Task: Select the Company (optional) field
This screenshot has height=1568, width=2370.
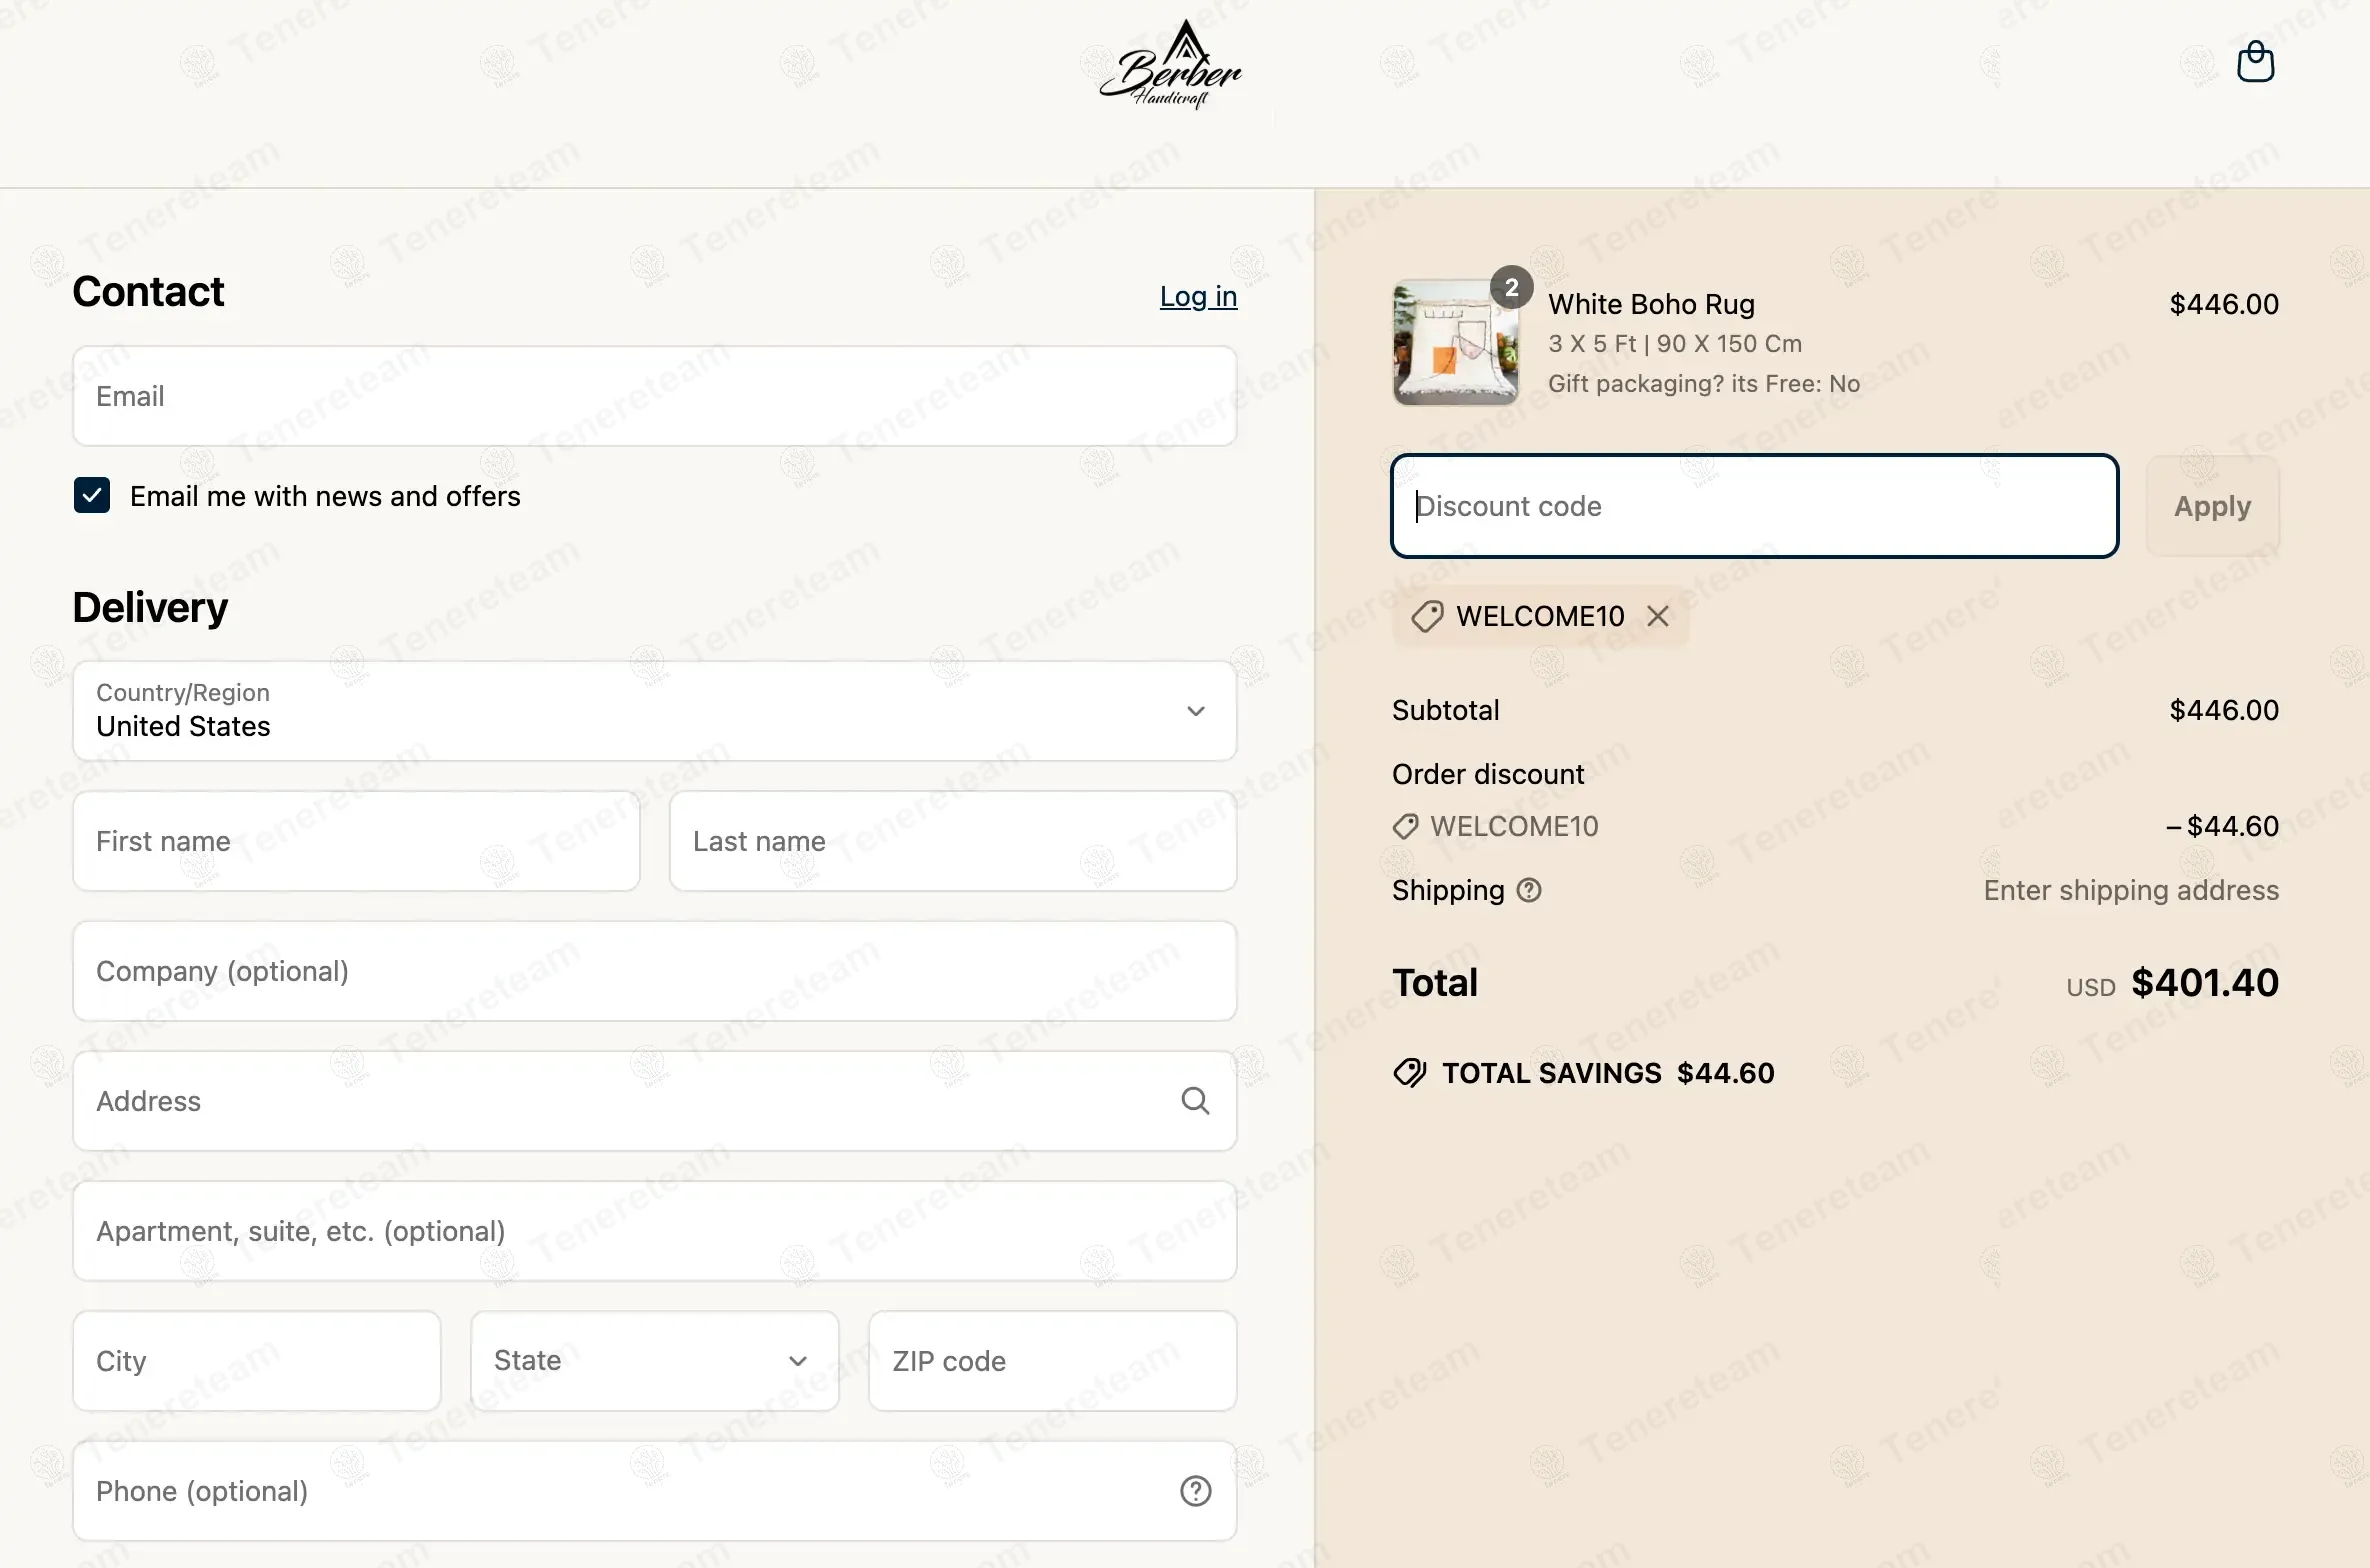Action: [655, 971]
